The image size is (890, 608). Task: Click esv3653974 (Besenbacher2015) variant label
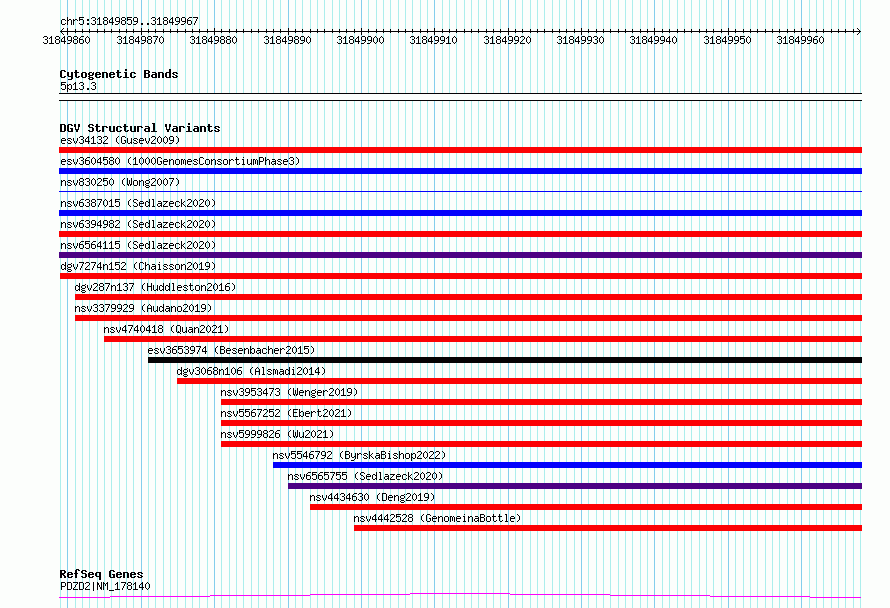231,350
